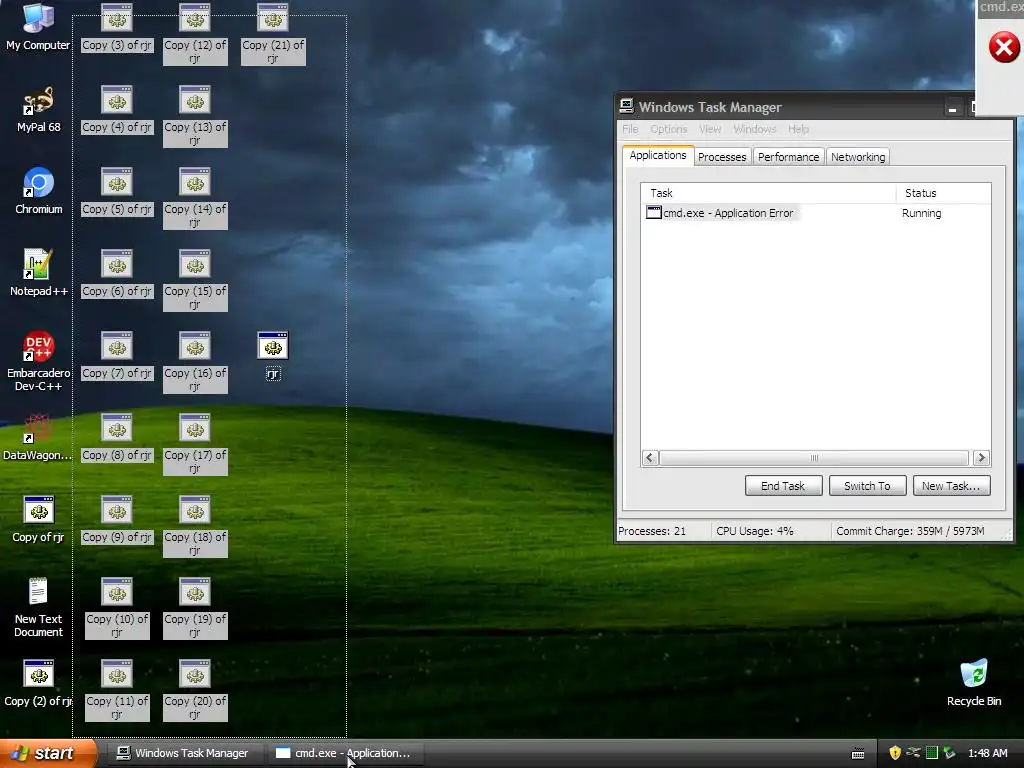Click the End Task button
This screenshot has width=1024, height=768.
tap(783, 486)
